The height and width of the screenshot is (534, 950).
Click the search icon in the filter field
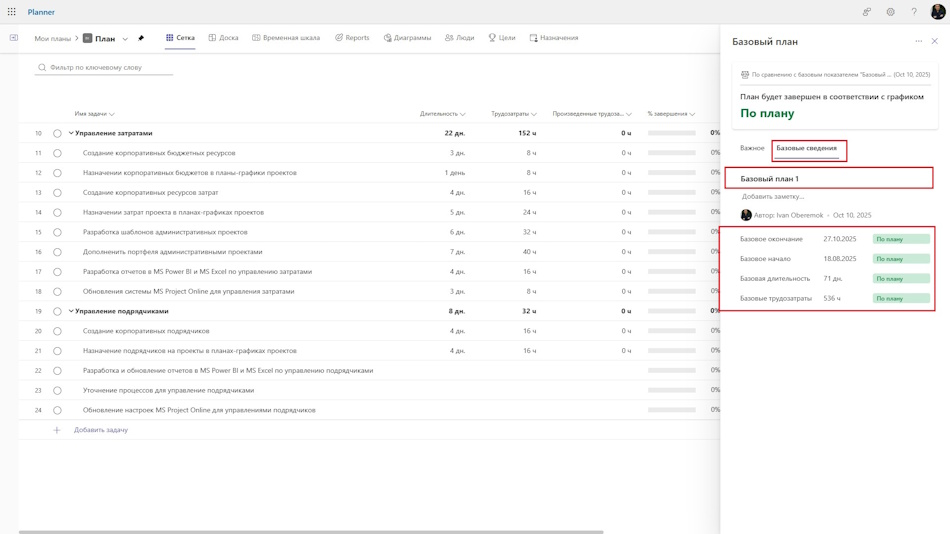(x=42, y=67)
